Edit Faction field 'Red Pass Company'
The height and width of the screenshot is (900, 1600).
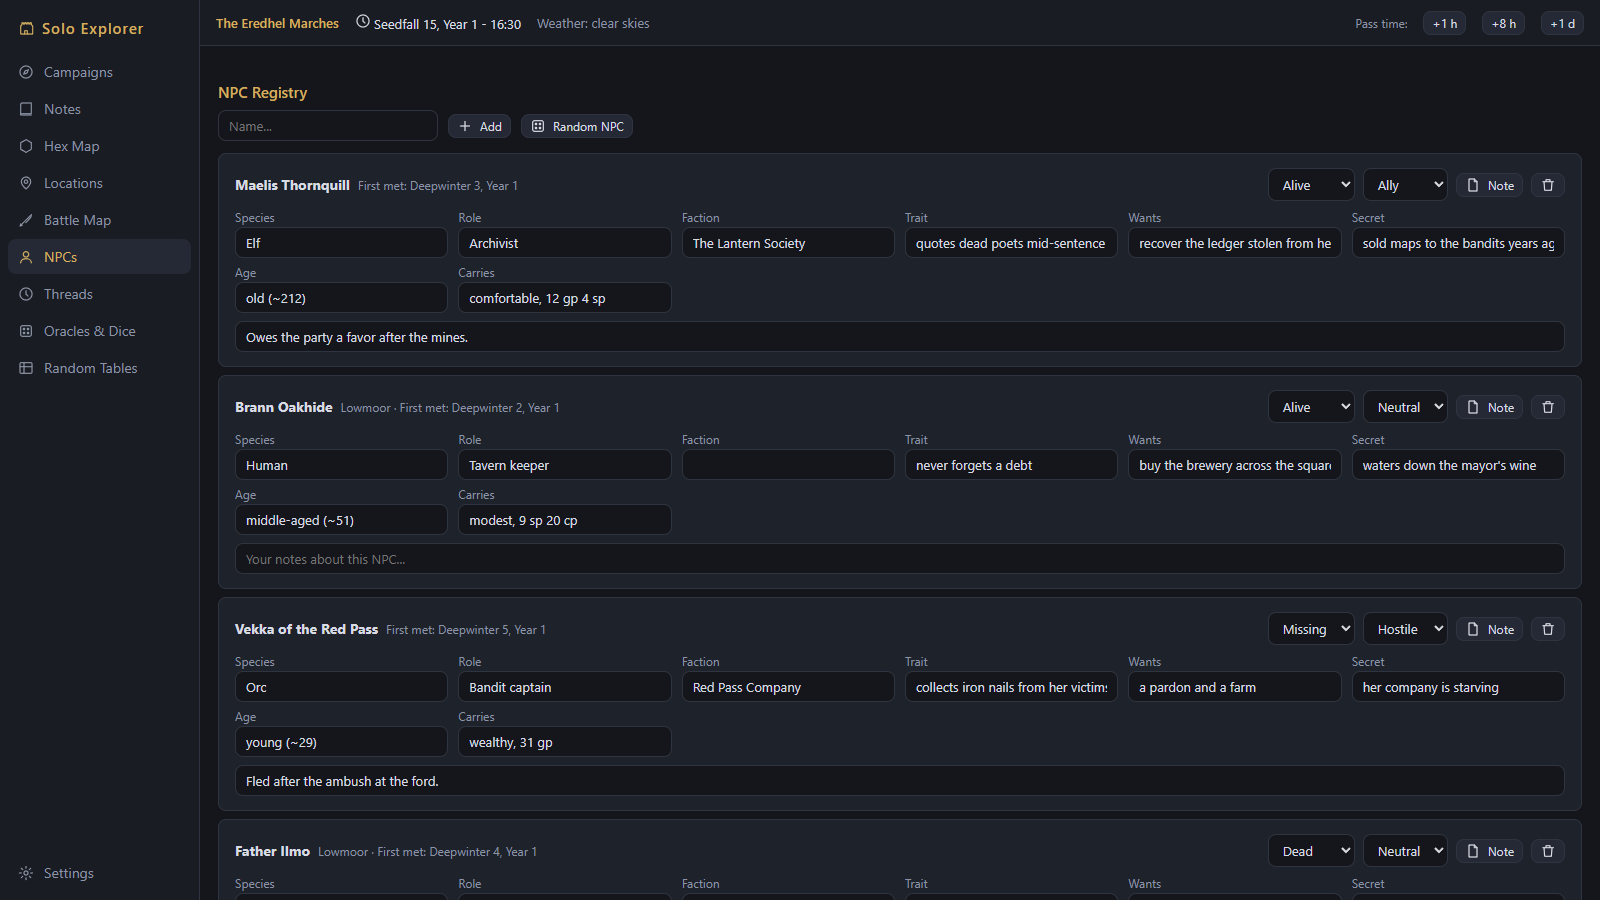click(x=788, y=687)
